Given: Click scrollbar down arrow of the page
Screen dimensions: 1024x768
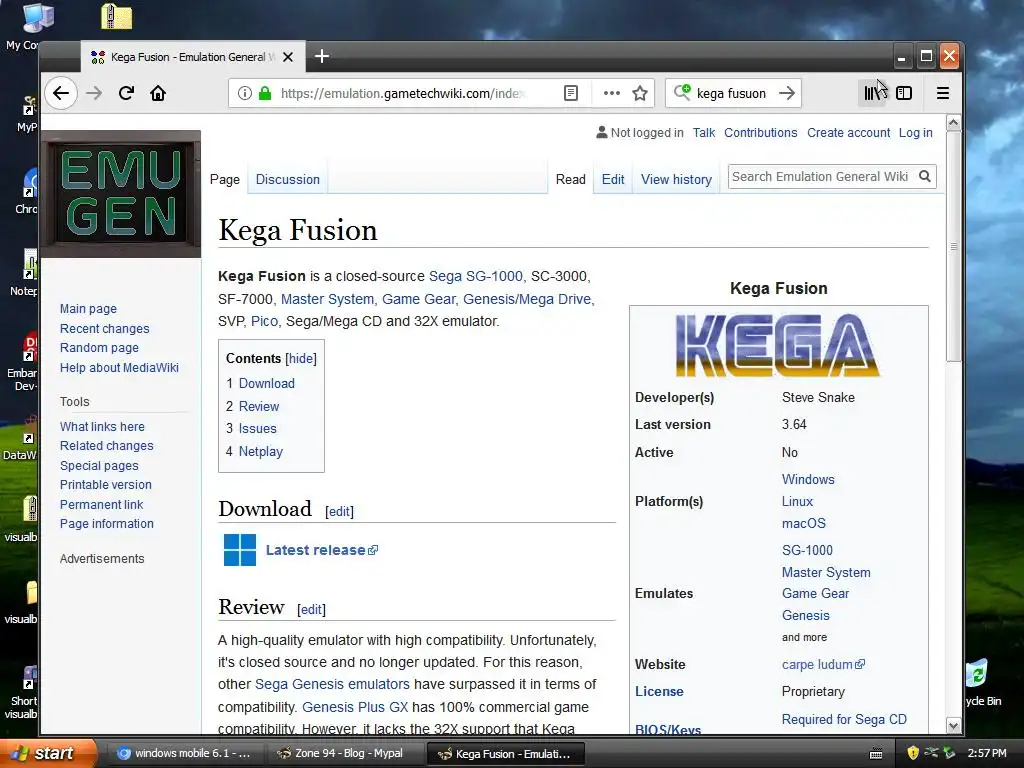Looking at the screenshot, I should tap(953, 725).
